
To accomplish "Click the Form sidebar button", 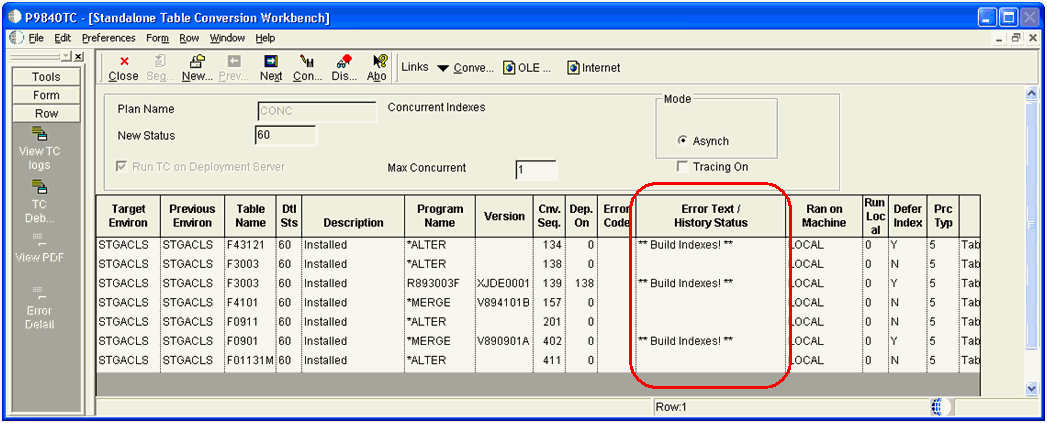I will (x=46, y=95).
